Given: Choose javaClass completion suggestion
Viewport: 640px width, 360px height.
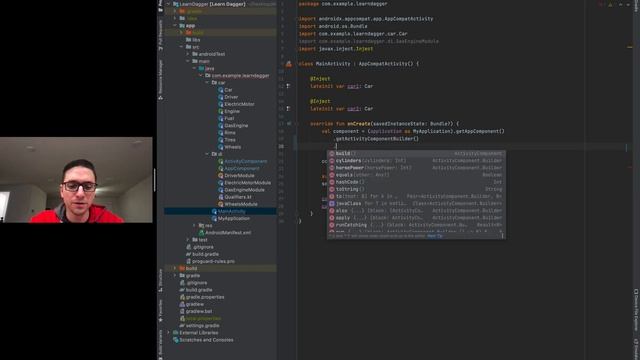Looking at the screenshot, I should coord(416,203).
